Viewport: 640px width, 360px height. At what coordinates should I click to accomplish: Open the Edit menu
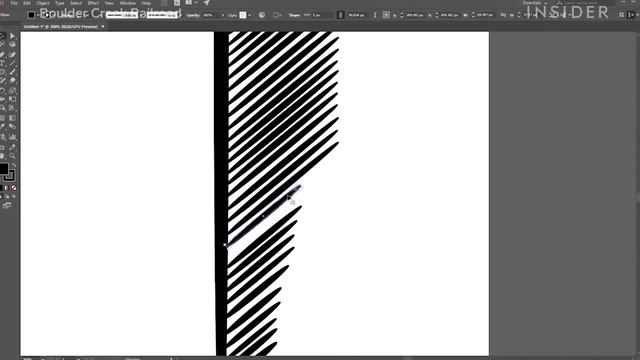point(27,3)
